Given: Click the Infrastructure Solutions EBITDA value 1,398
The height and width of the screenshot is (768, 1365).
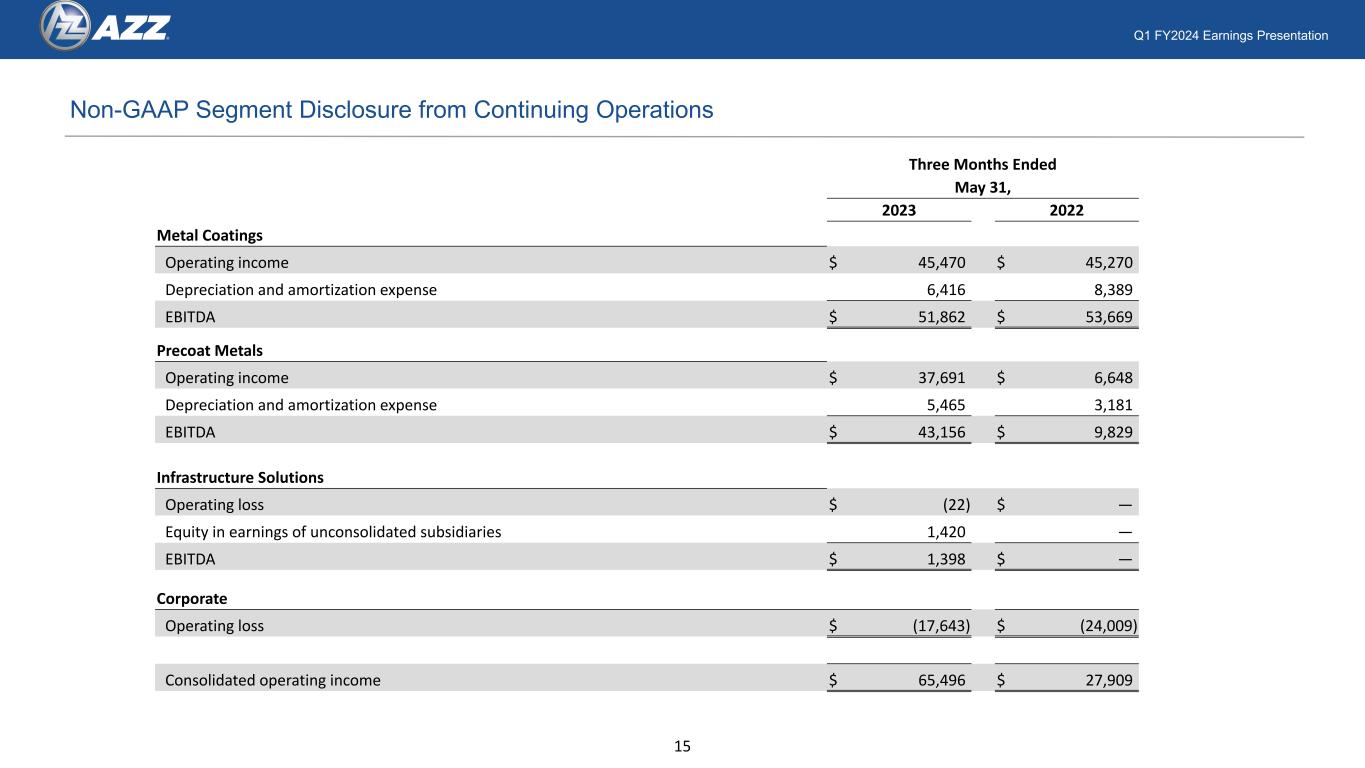Looking at the screenshot, I should [946, 559].
